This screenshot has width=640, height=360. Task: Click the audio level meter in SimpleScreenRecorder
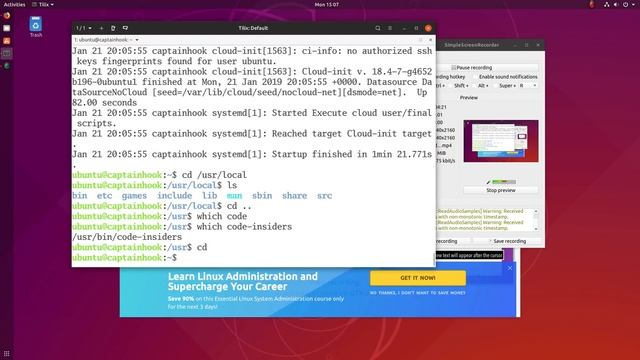(504, 182)
